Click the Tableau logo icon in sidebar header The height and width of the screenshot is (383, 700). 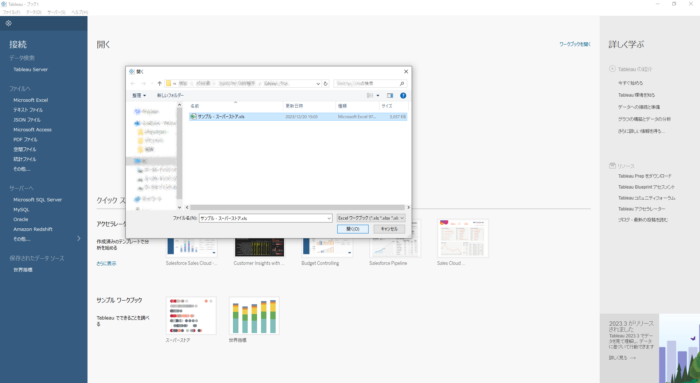[x=8, y=23]
